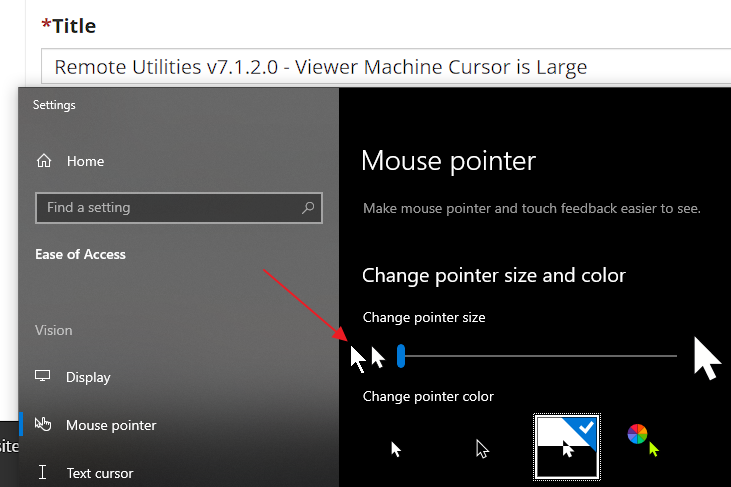Click the Text cursor I-beam icon

(43, 473)
